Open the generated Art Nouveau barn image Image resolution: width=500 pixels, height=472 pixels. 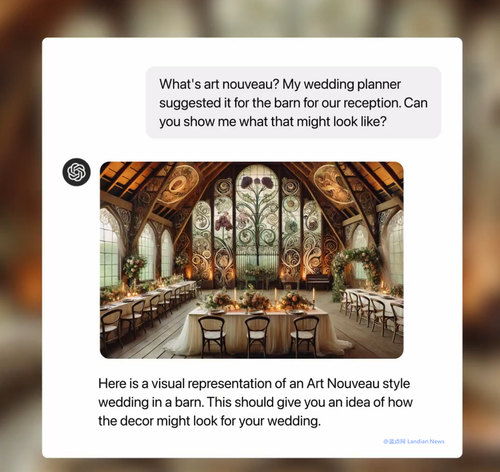click(x=252, y=260)
